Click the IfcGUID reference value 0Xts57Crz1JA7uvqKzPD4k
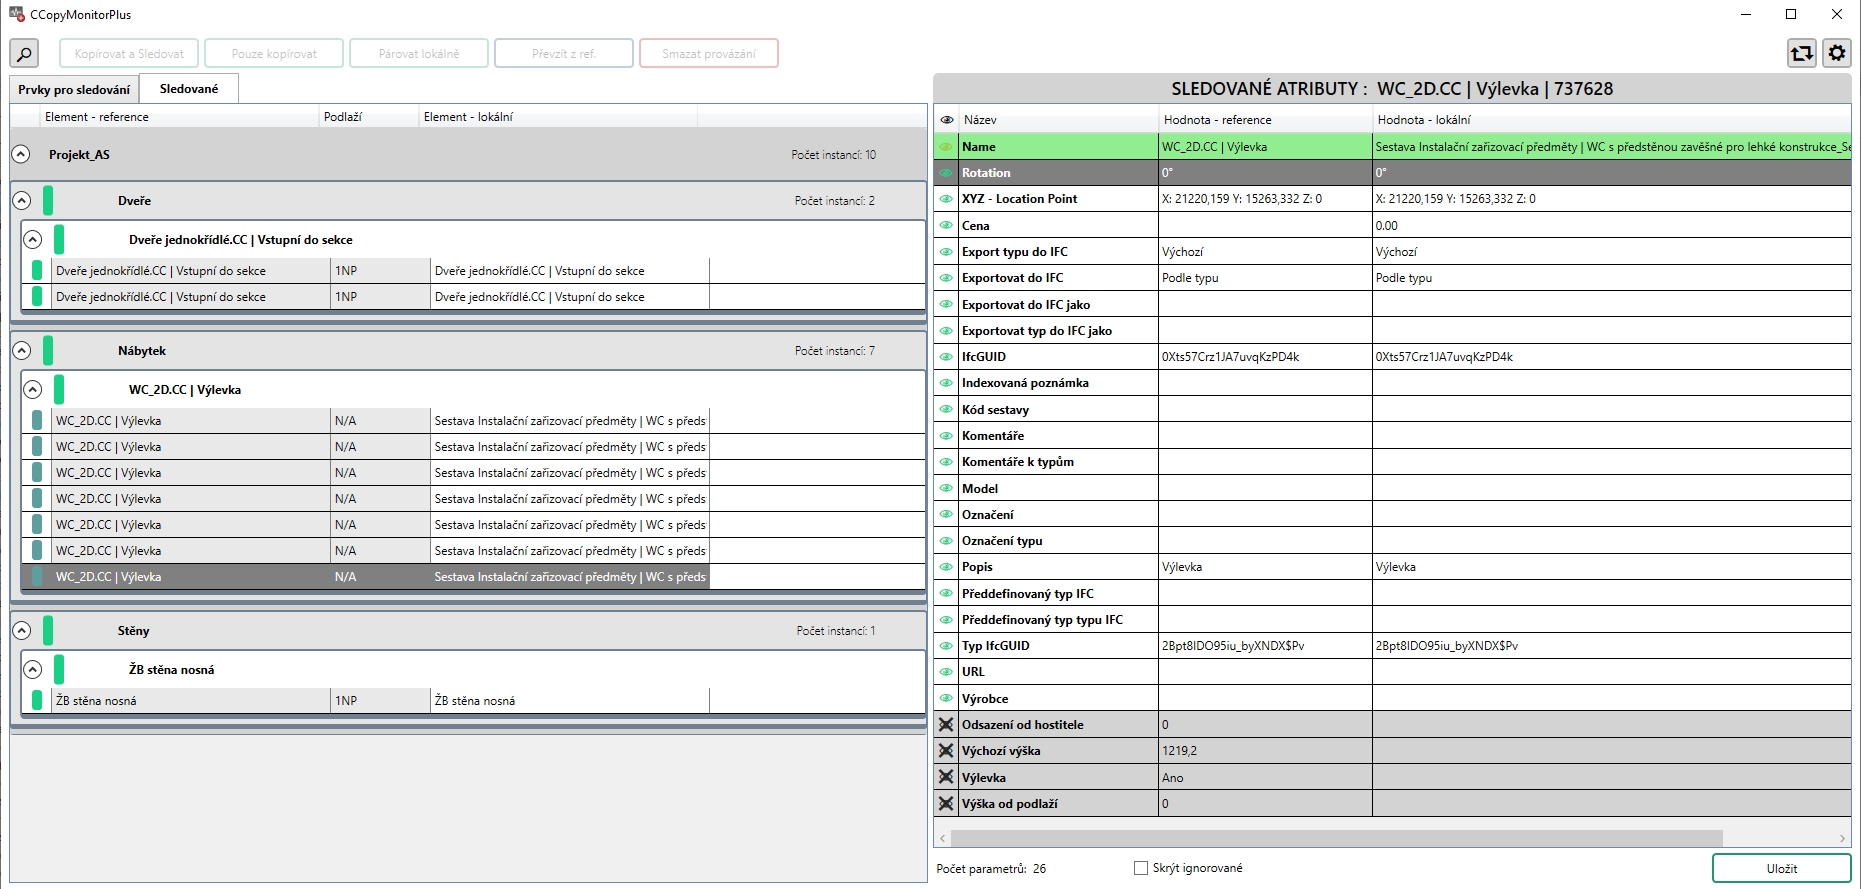This screenshot has height=889, width=1861. tap(1230, 356)
